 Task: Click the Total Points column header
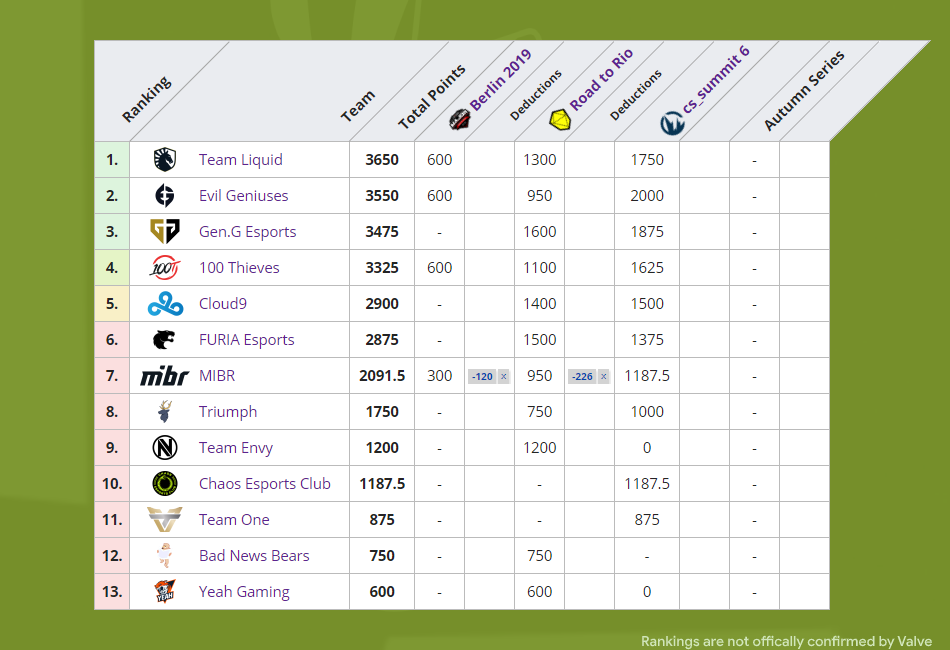coord(431,96)
